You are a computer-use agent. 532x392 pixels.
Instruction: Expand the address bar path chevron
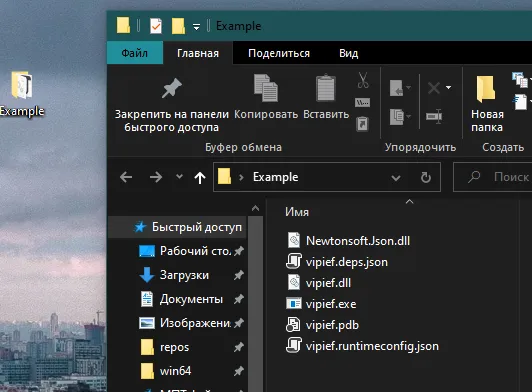coord(241,177)
